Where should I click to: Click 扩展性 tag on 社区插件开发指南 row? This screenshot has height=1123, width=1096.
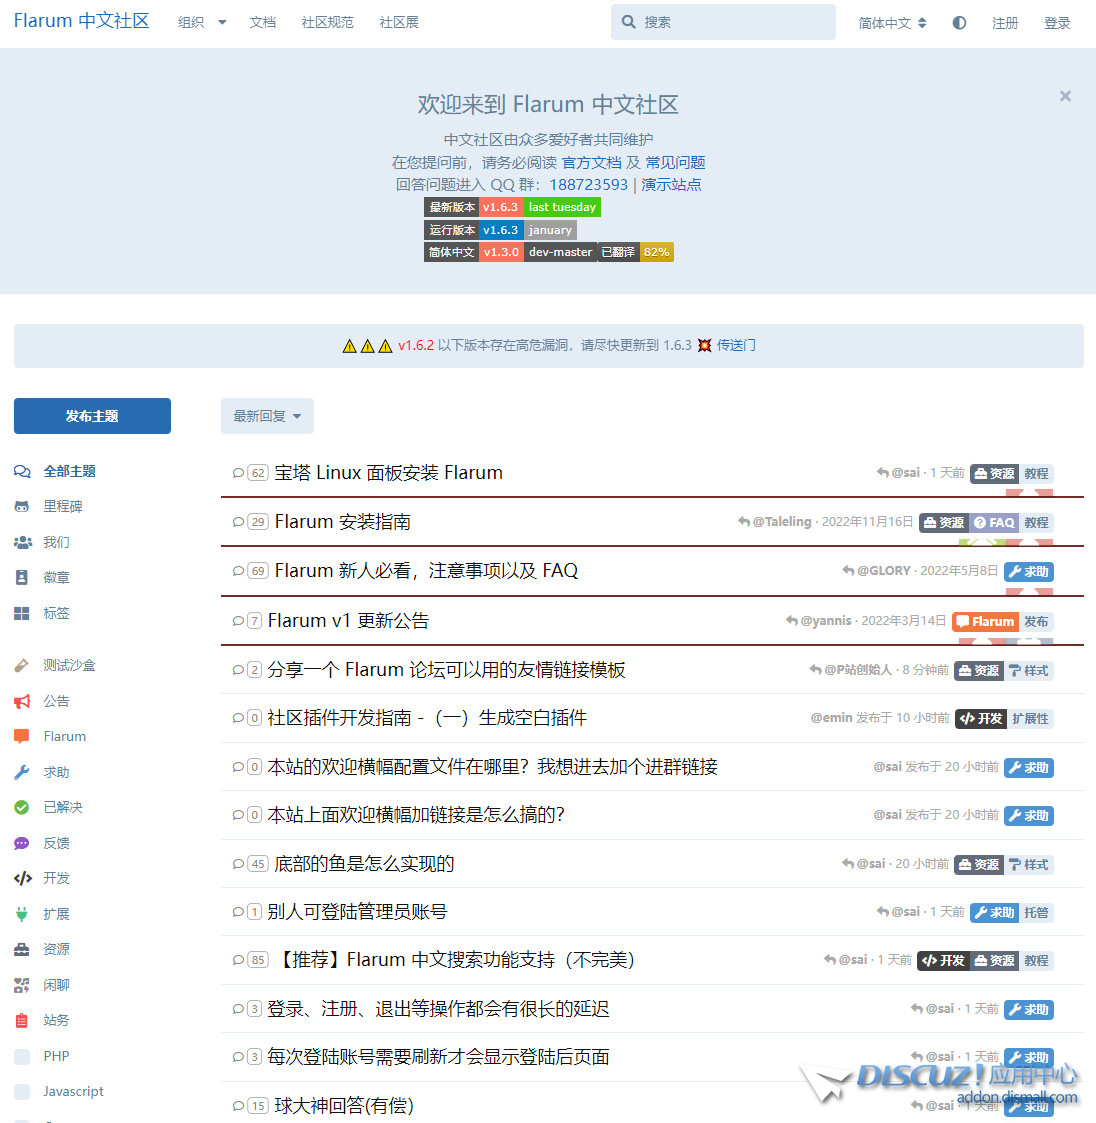coord(1030,718)
